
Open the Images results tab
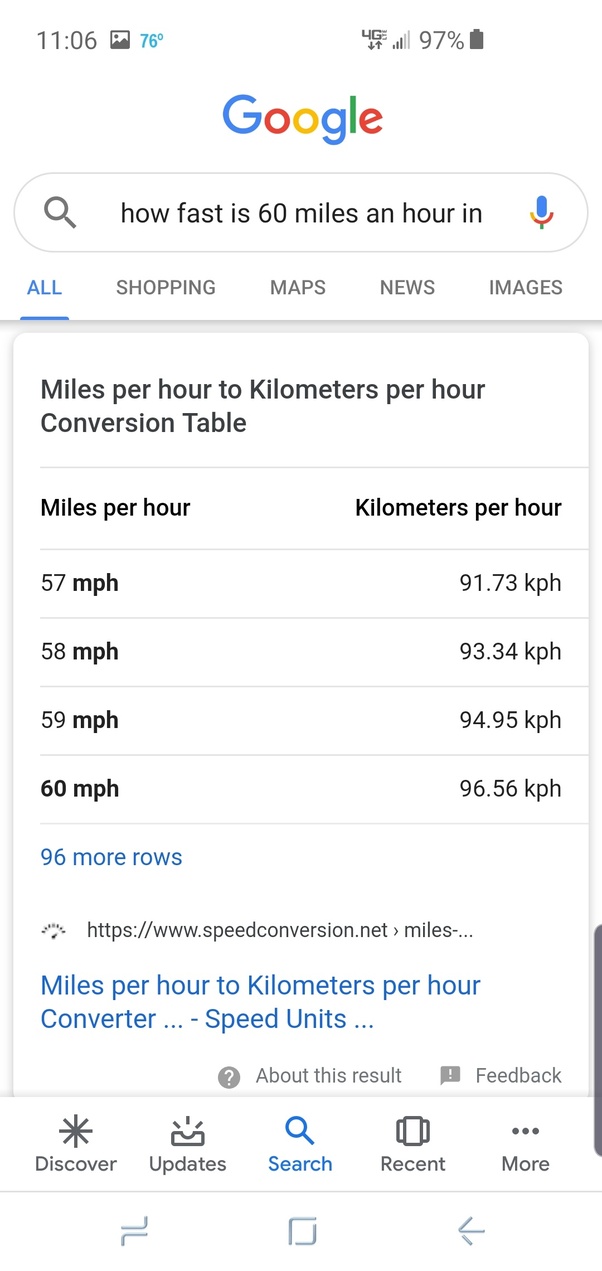[x=525, y=288]
